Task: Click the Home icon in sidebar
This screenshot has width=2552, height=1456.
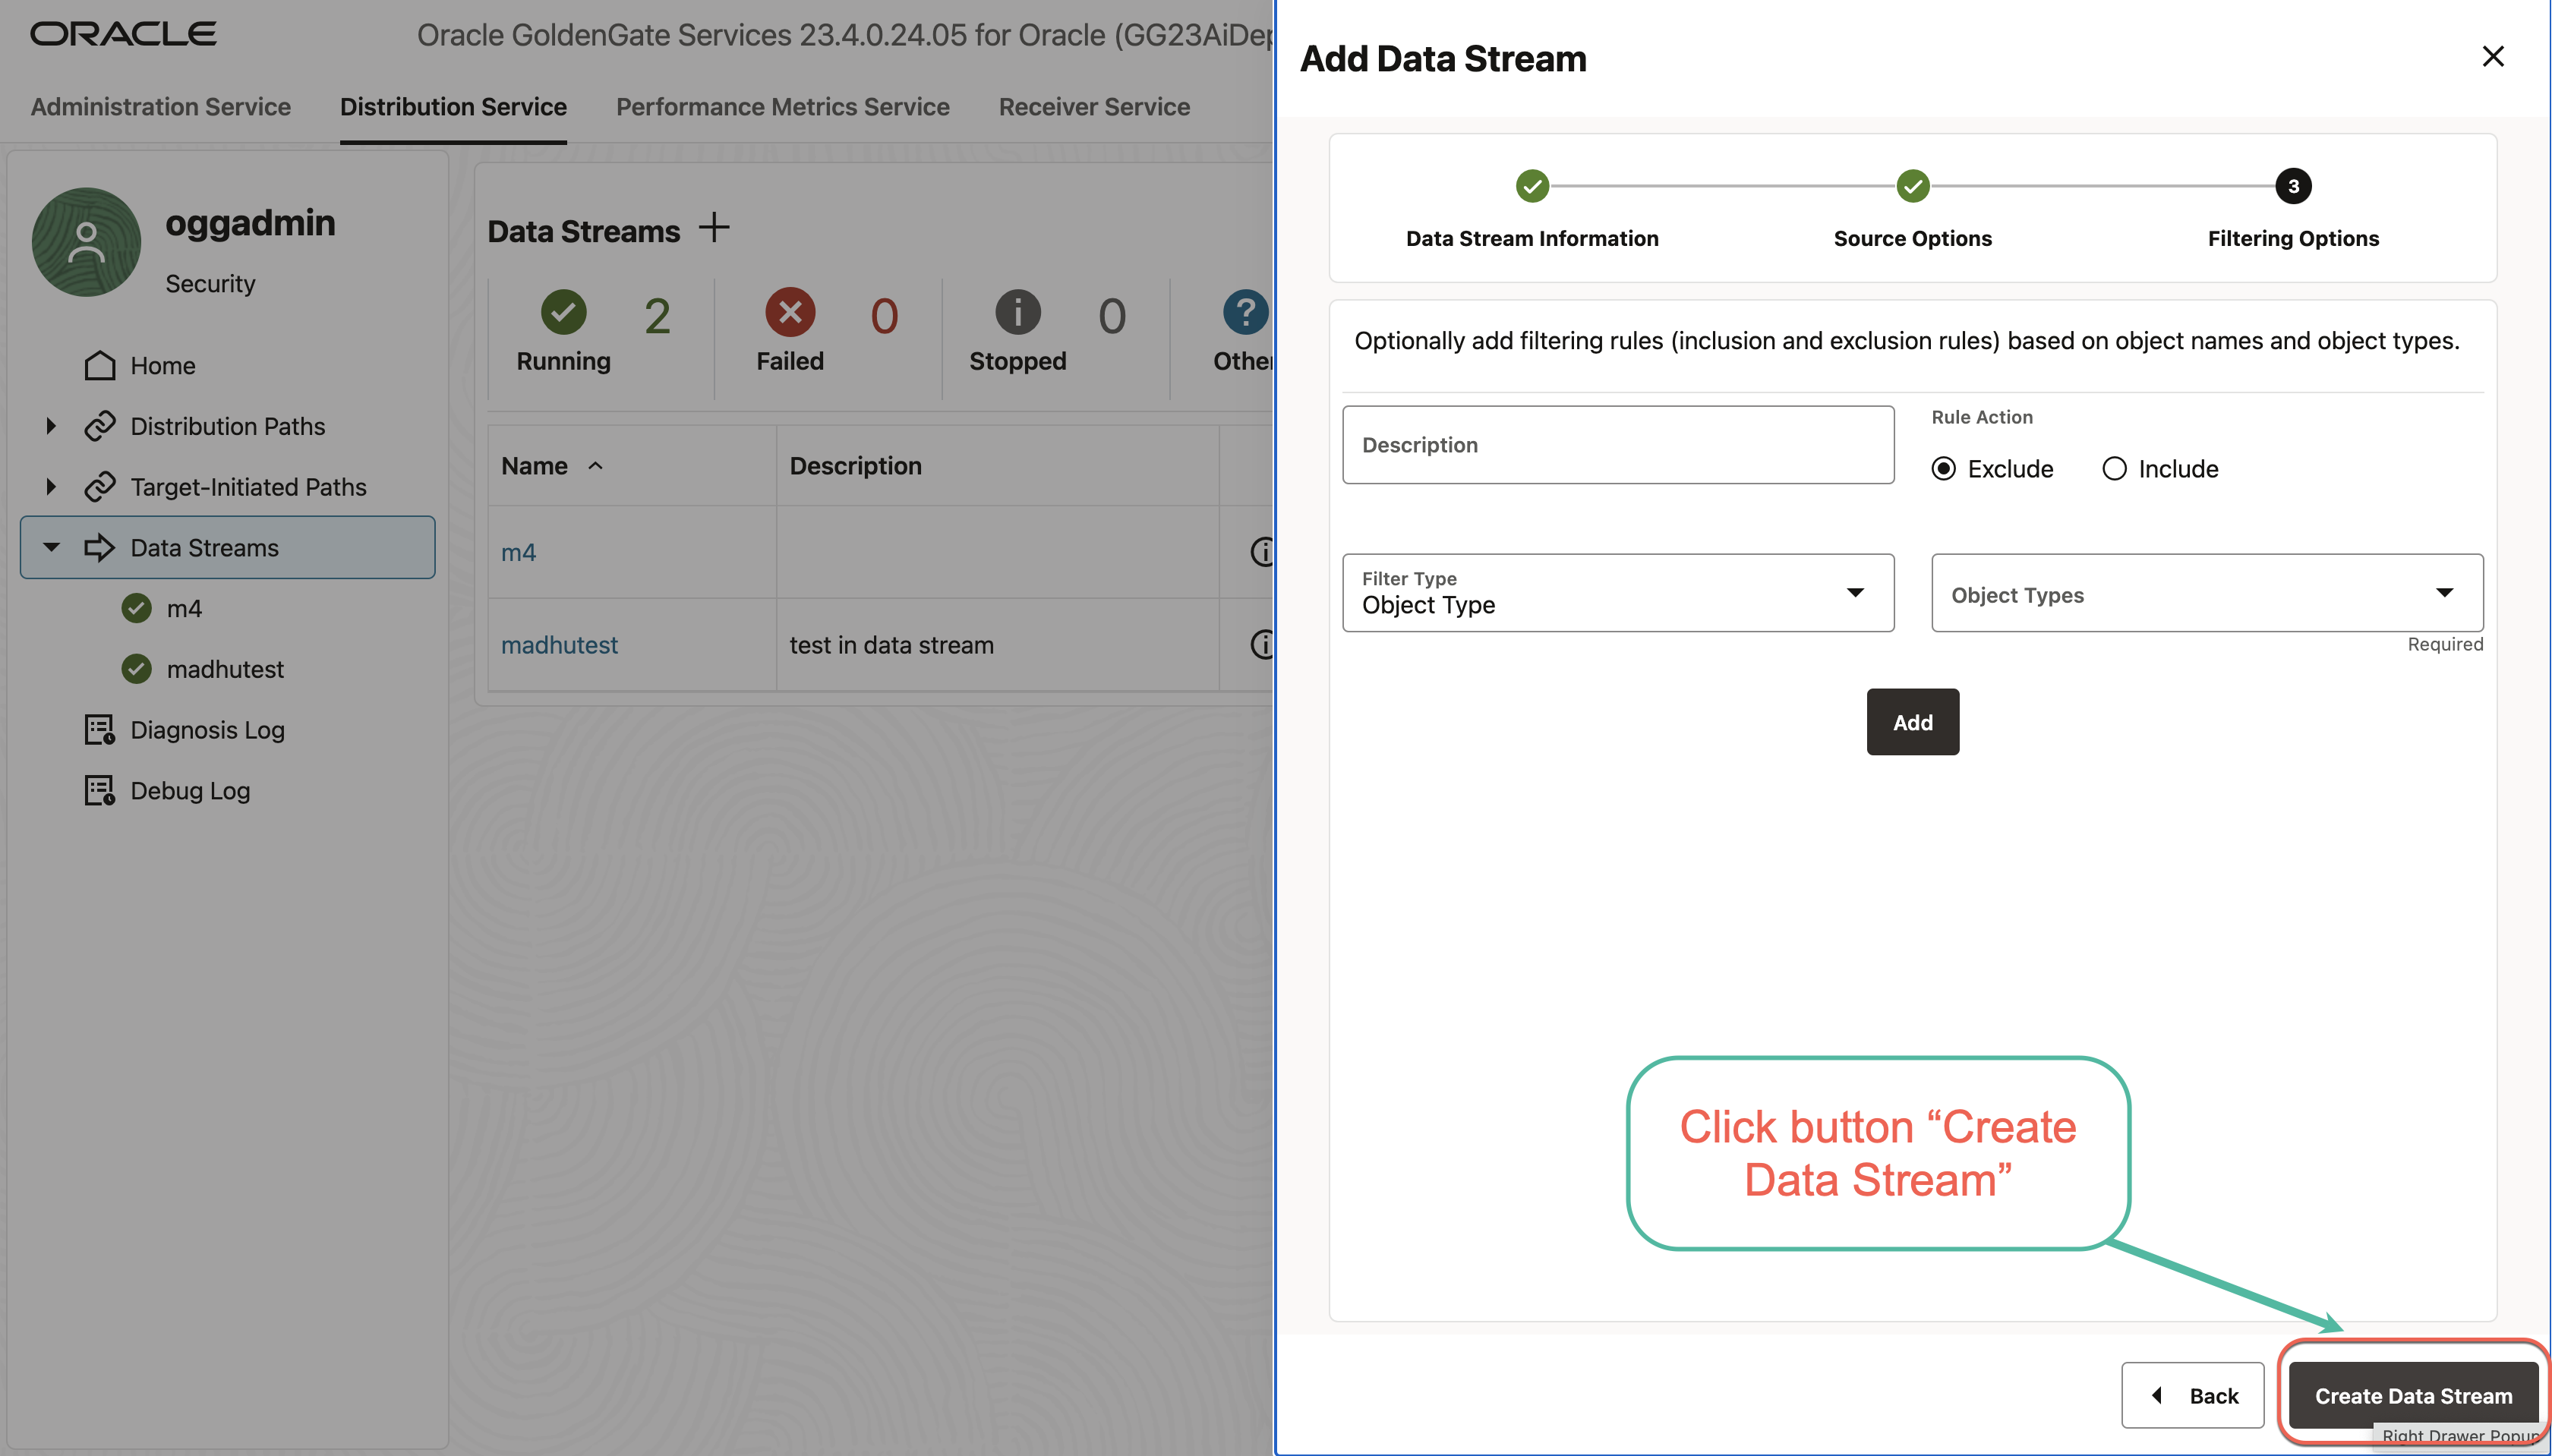Action: (99, 365)
